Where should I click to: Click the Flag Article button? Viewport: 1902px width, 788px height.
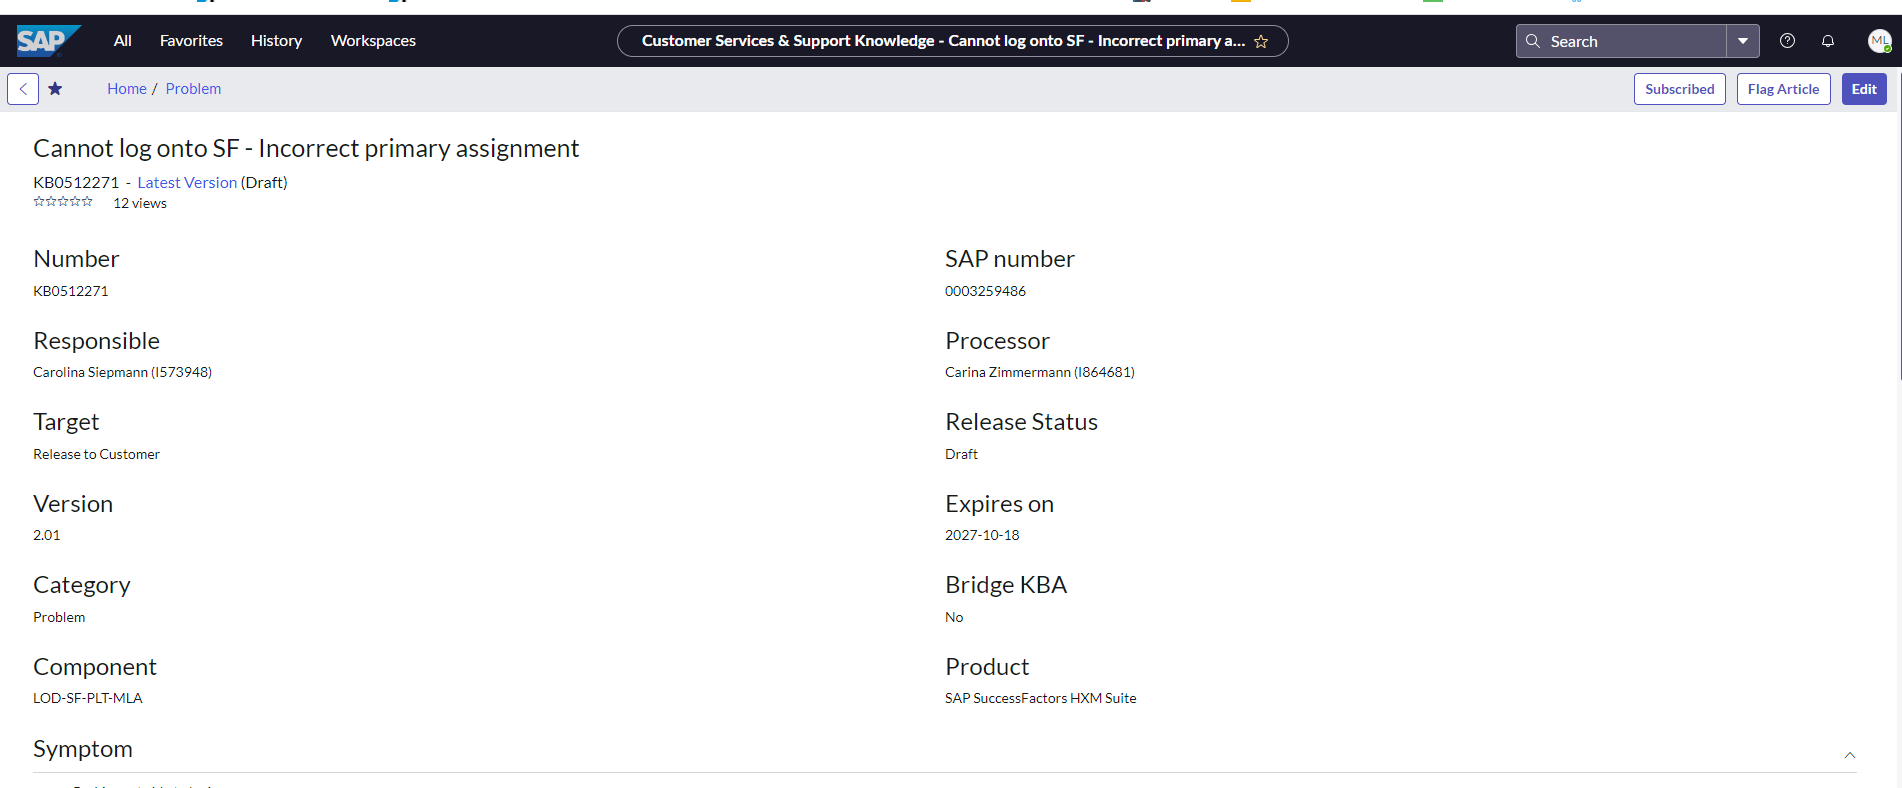1783,89
